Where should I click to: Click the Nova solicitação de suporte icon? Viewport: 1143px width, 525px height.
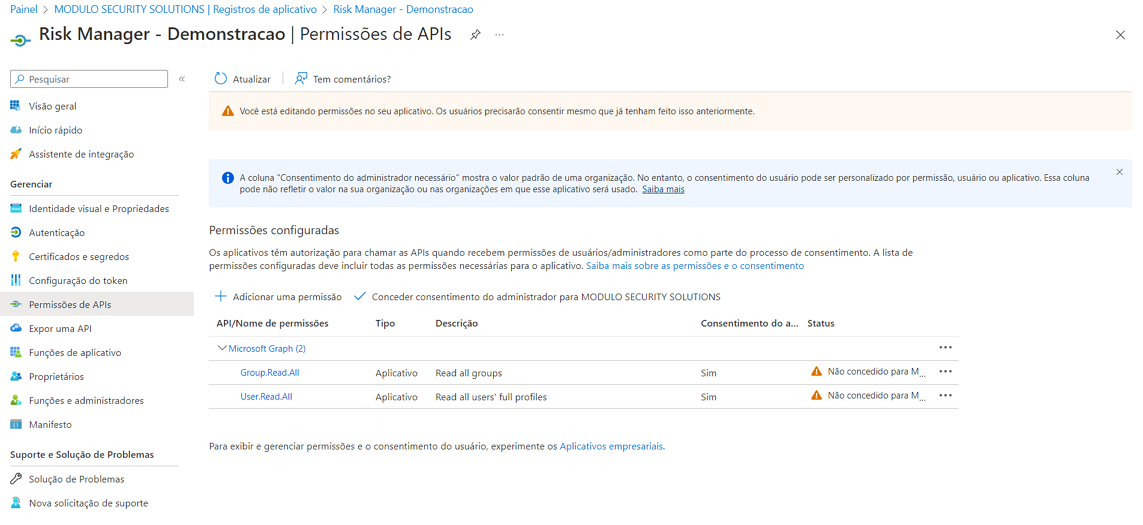16,503
